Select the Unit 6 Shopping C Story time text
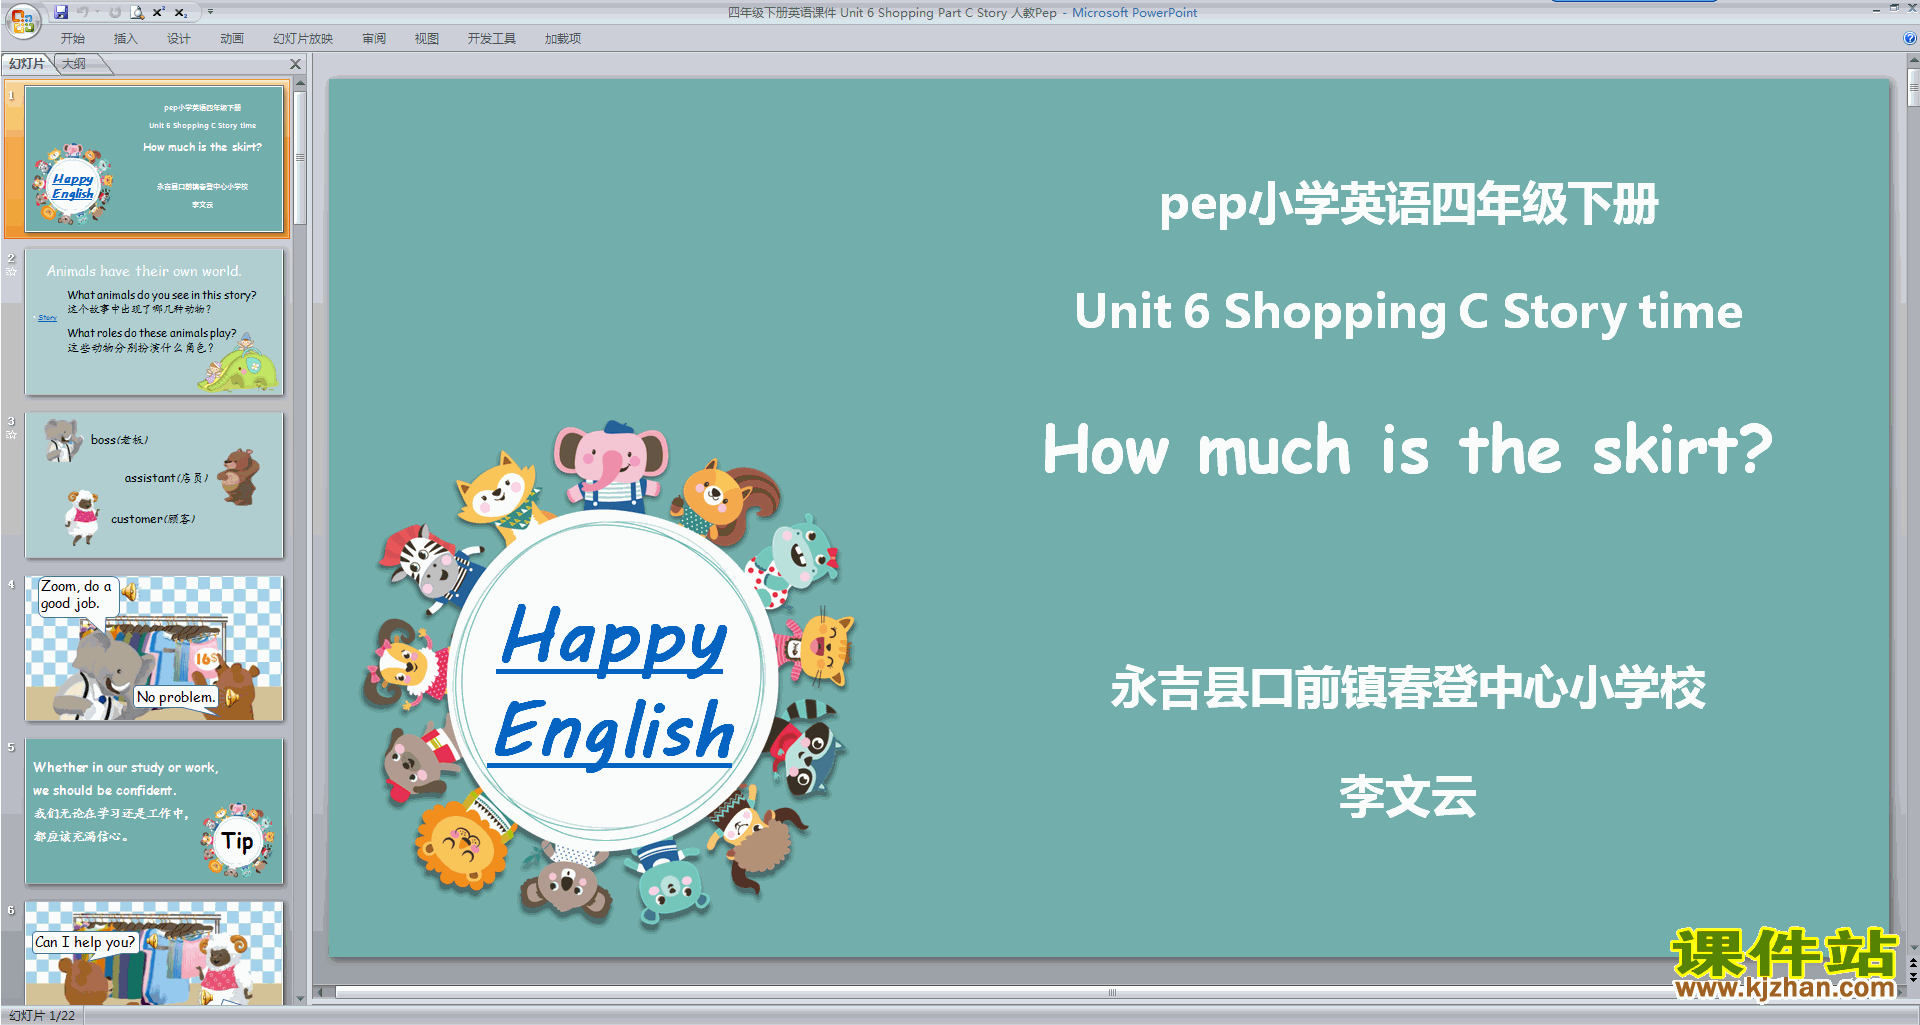The height and width of the screenshot is (1025, 1920). [x=1408, y=312]
